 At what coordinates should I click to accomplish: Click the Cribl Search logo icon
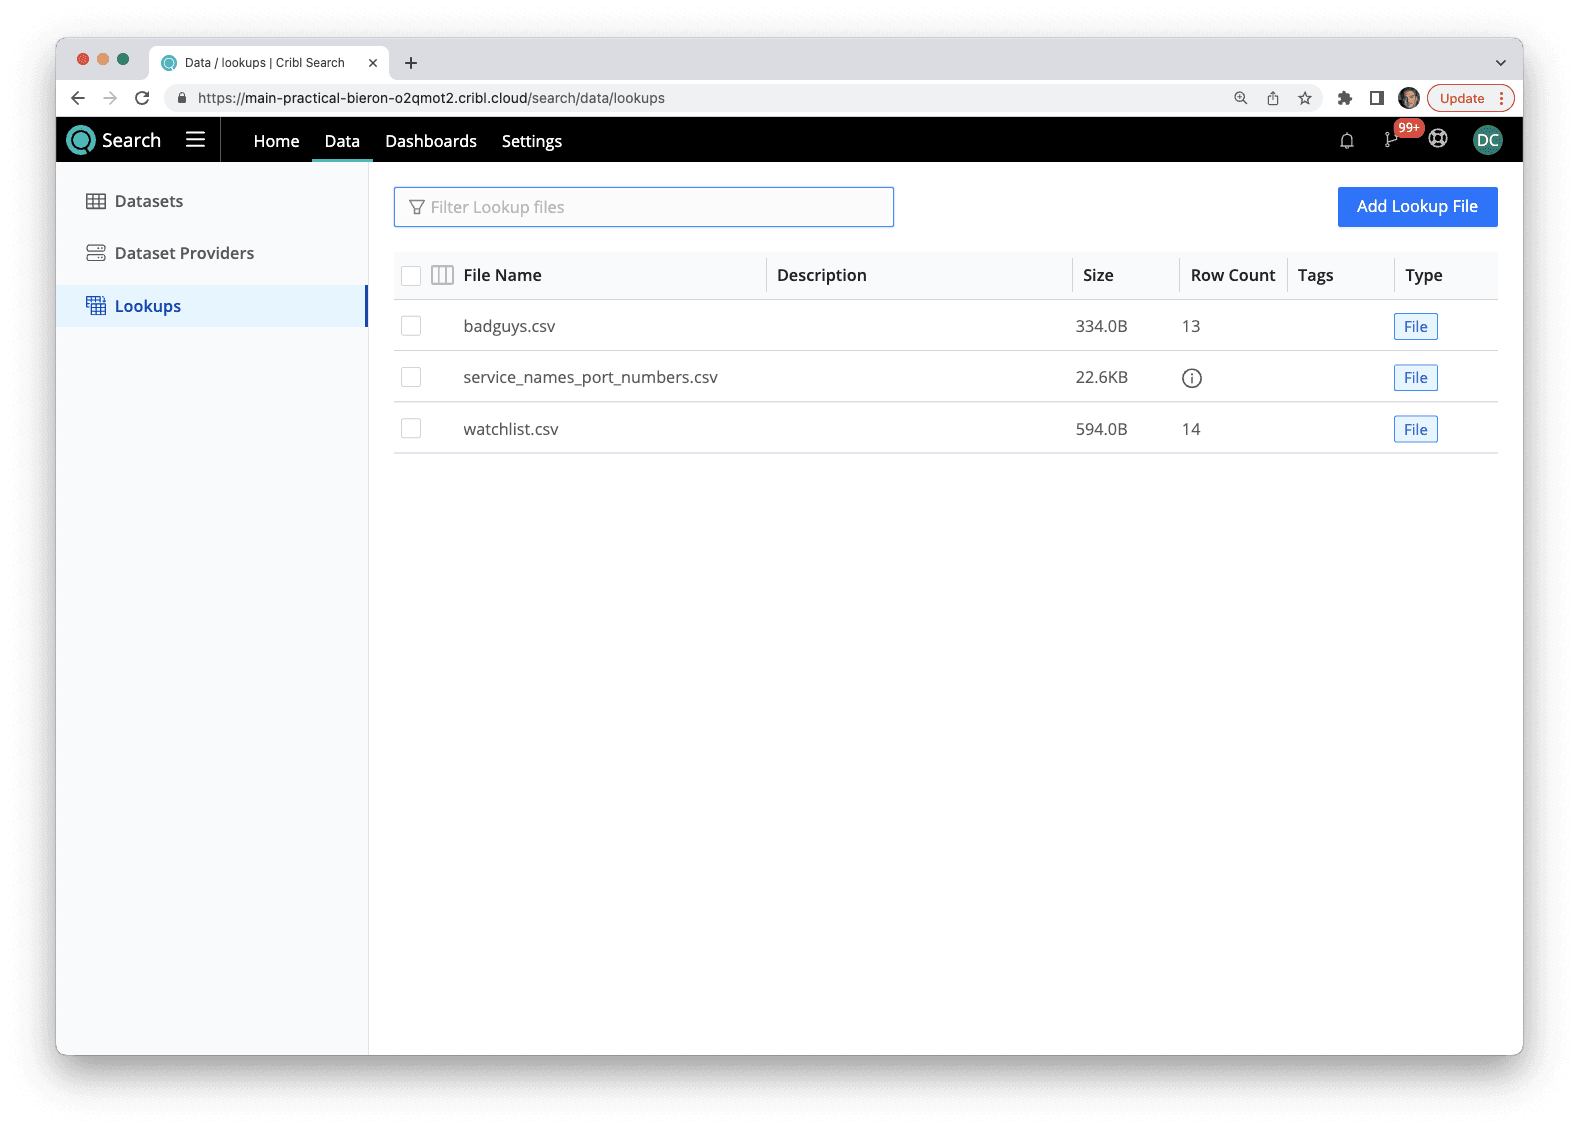point(81,140)
